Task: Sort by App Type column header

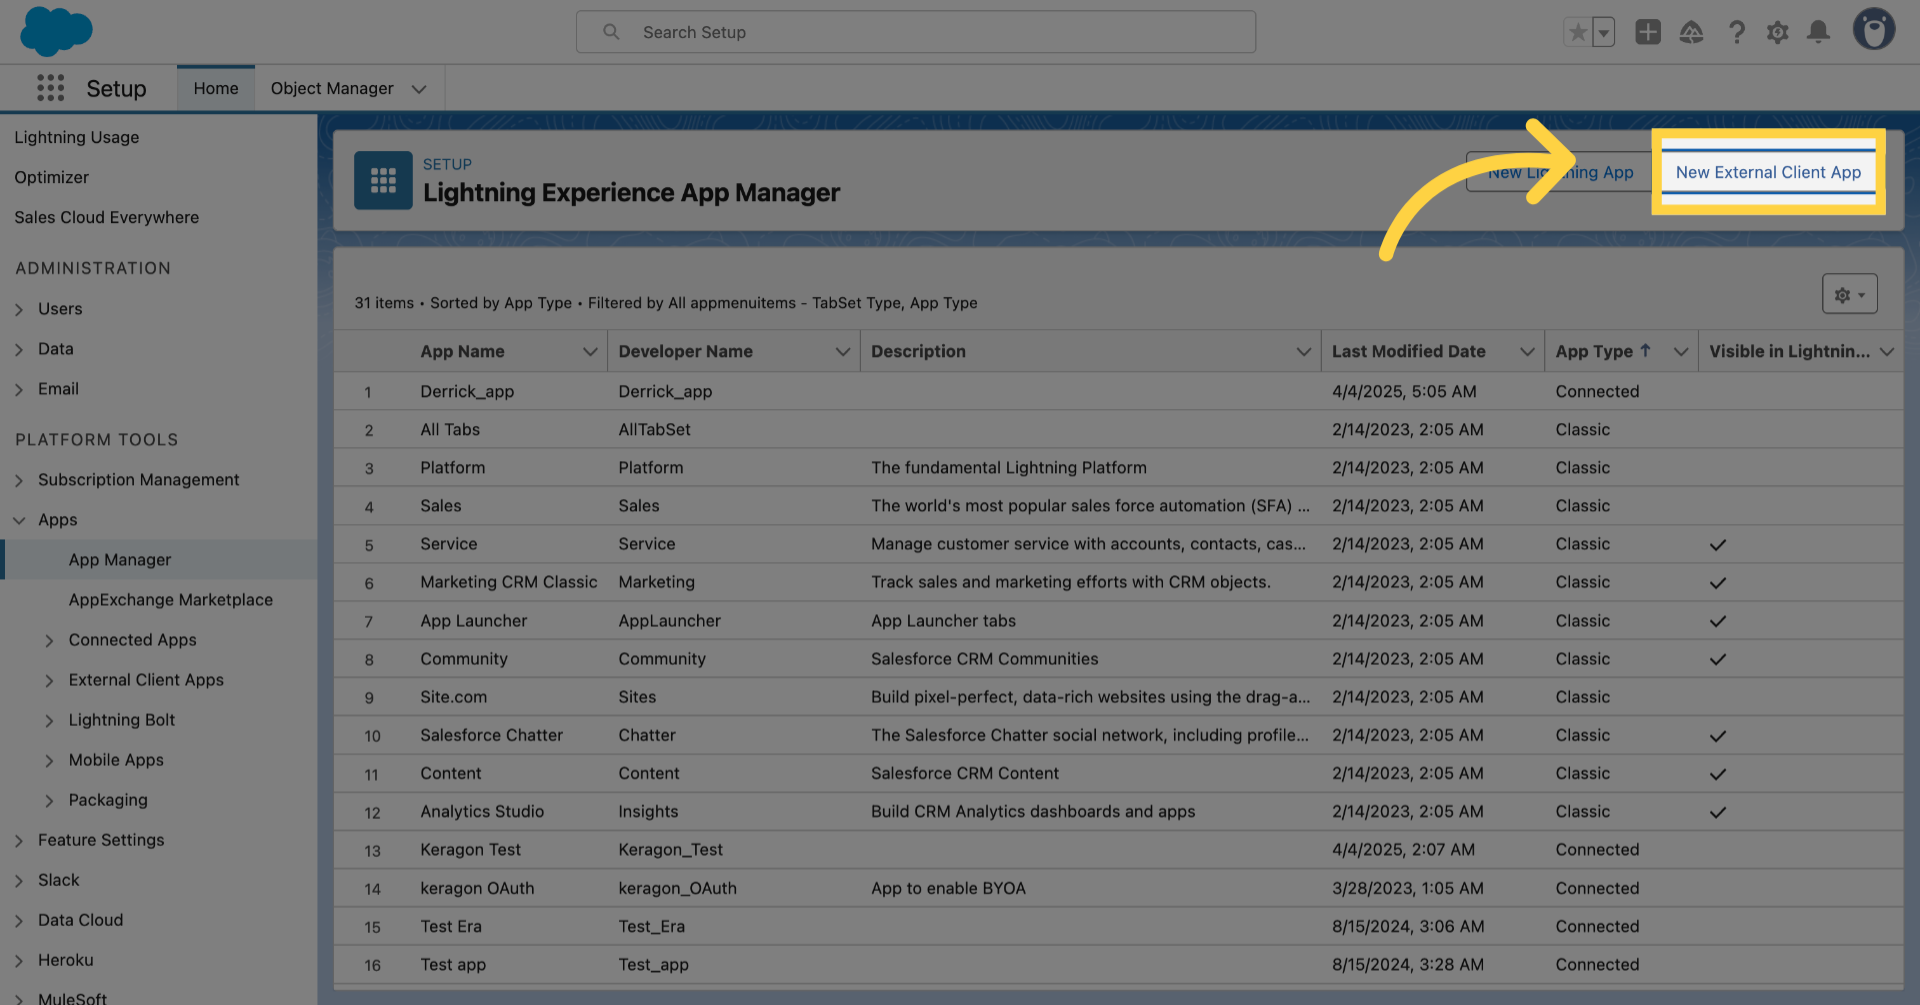Action: (1602, 351)
